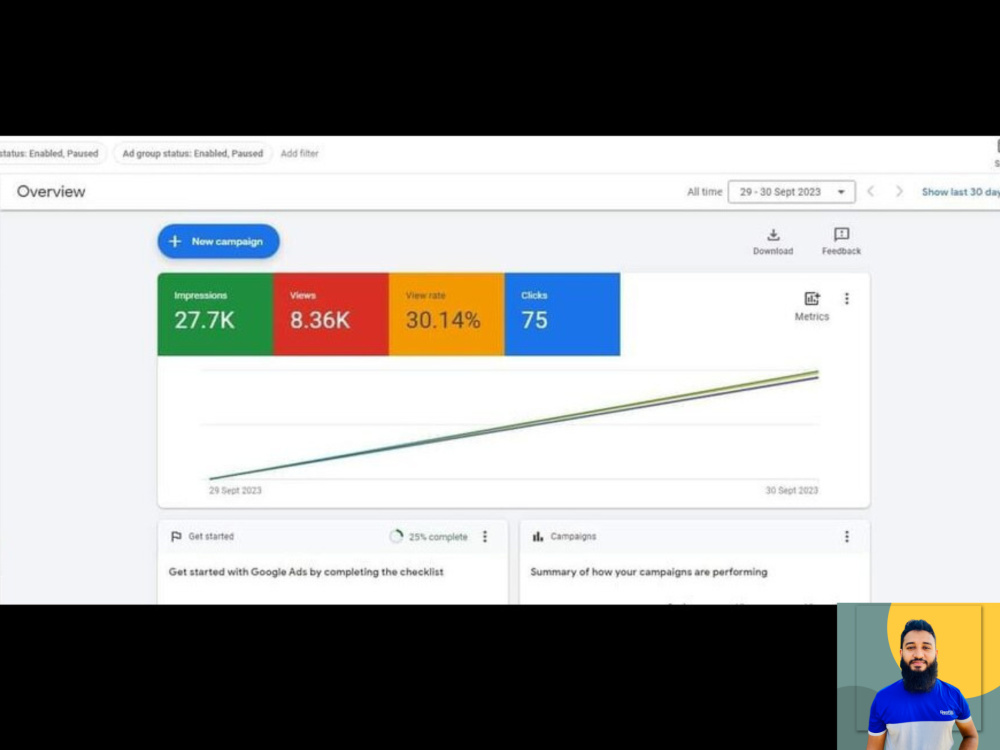Click the Campaigns card title

pos(573,536)
